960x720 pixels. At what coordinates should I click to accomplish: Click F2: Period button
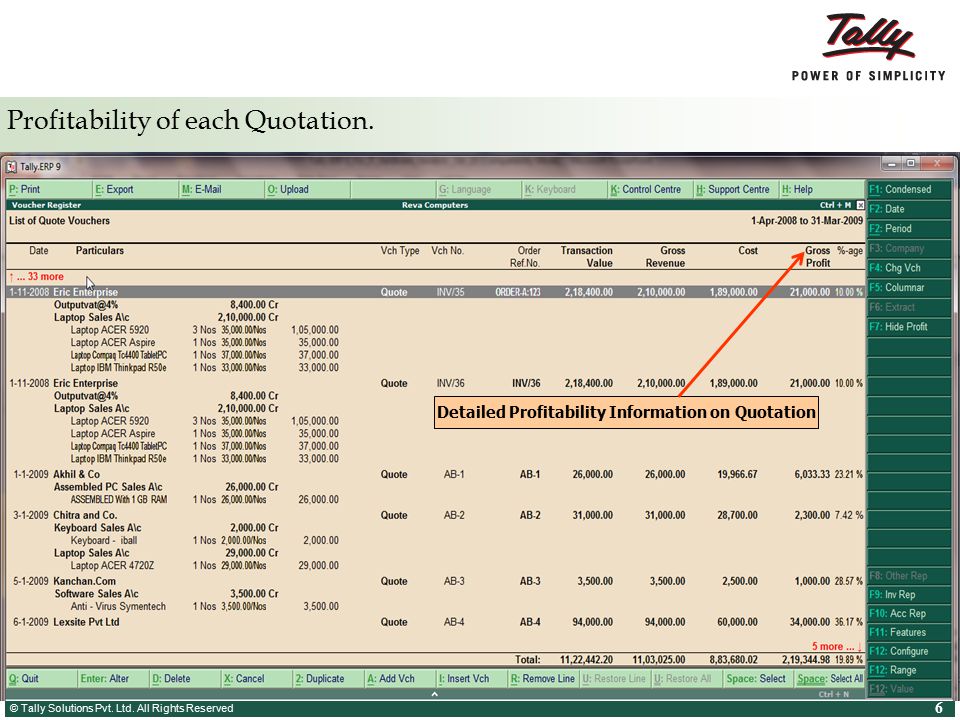pyautogui.click(x=909, y=228)
